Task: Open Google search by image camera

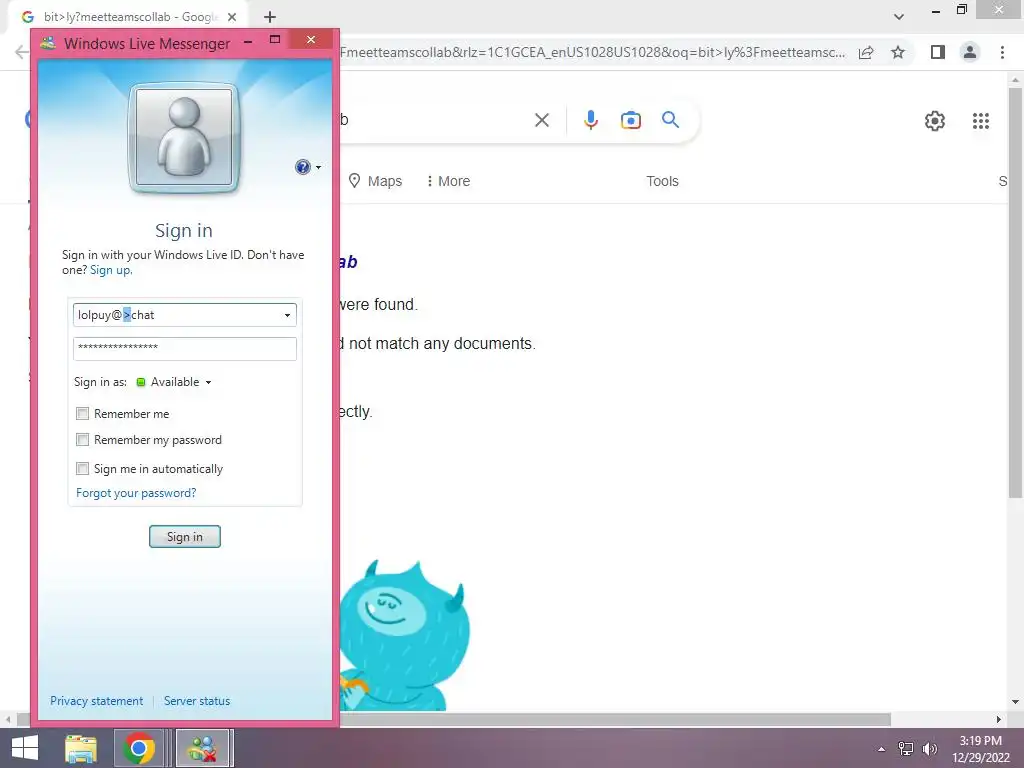Action: click(x=630, y=120)
